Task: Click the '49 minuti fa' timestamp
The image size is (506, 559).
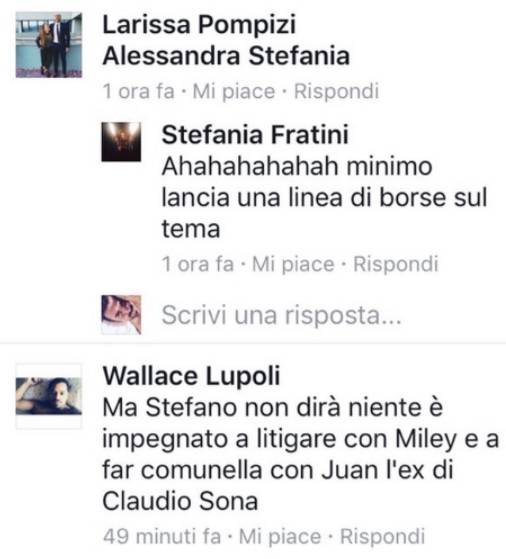Action: pyautogui.click(x=162, y=536)
